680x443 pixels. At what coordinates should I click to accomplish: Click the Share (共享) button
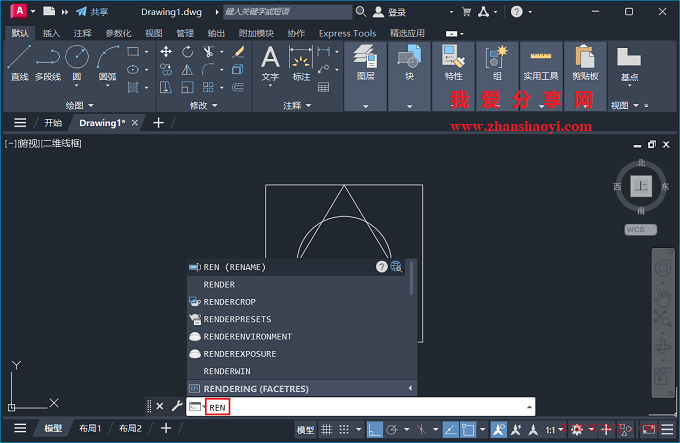[92, 12]
